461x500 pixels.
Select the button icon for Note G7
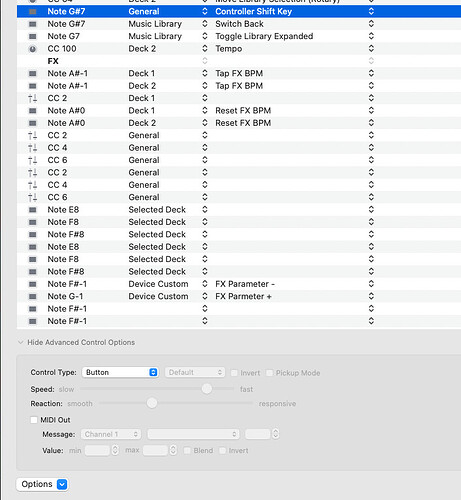(33, 36)
